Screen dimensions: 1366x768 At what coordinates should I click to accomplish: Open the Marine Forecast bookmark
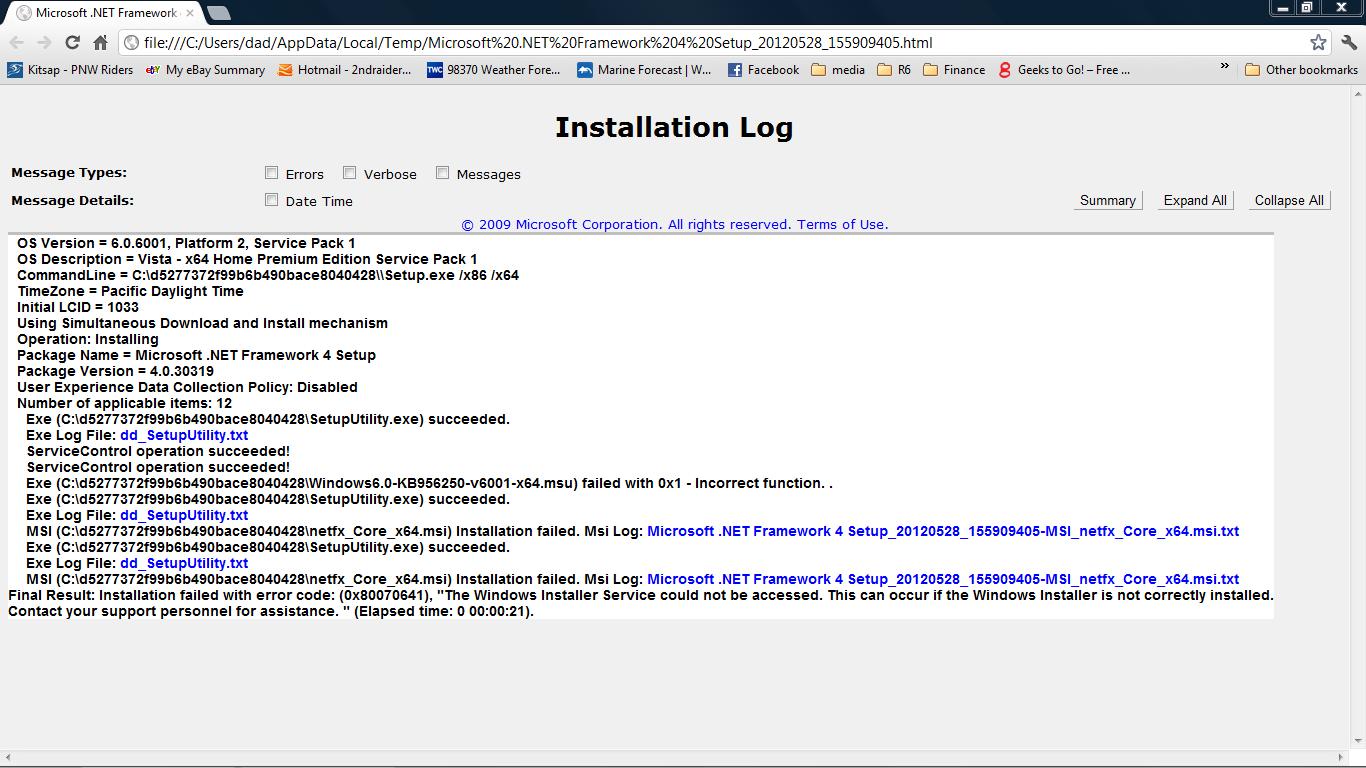point(644,70)
